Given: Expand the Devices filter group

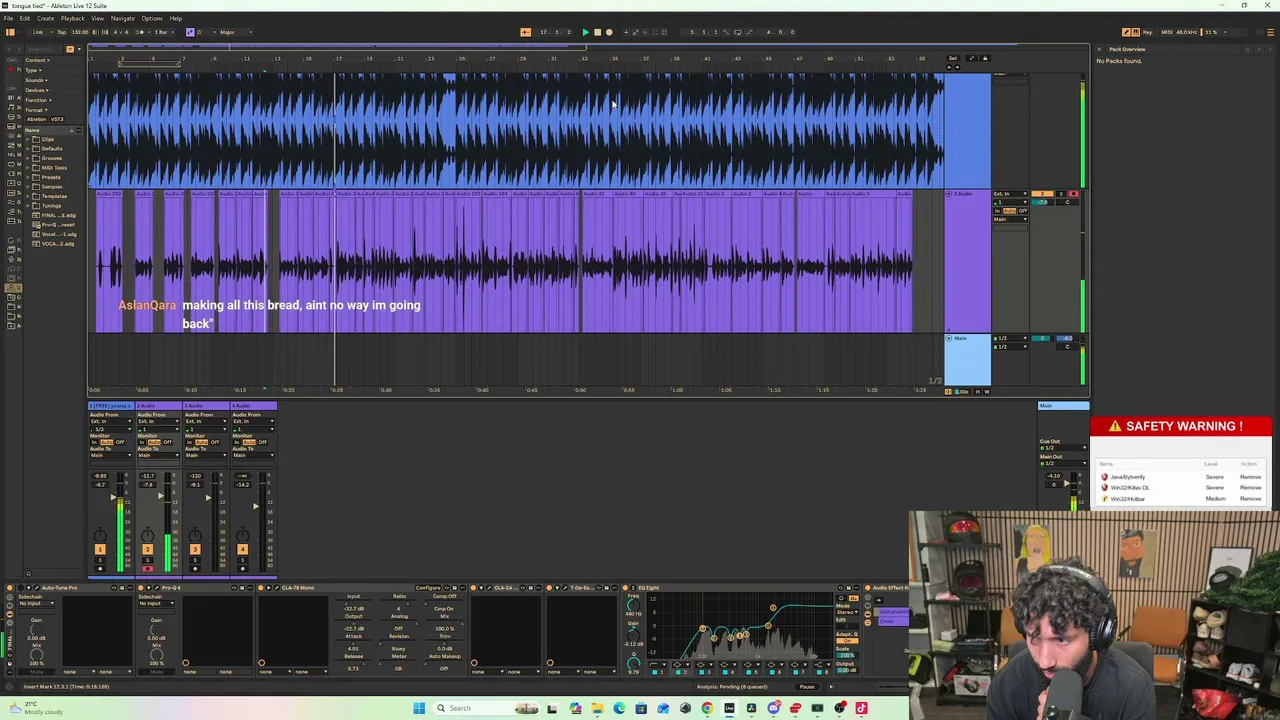Looking at the screenshot, I should 37,90.
